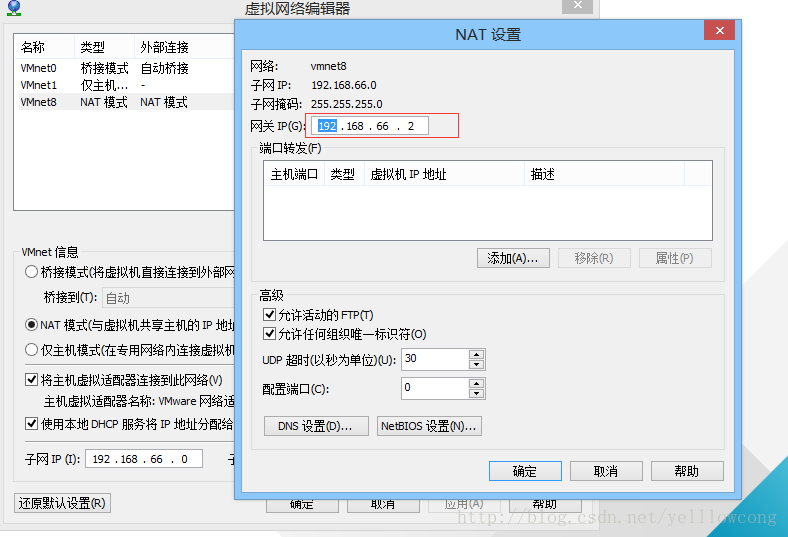Click the 添加(A)... button
This screenshot has width=788, height=537.
point(513,258)
